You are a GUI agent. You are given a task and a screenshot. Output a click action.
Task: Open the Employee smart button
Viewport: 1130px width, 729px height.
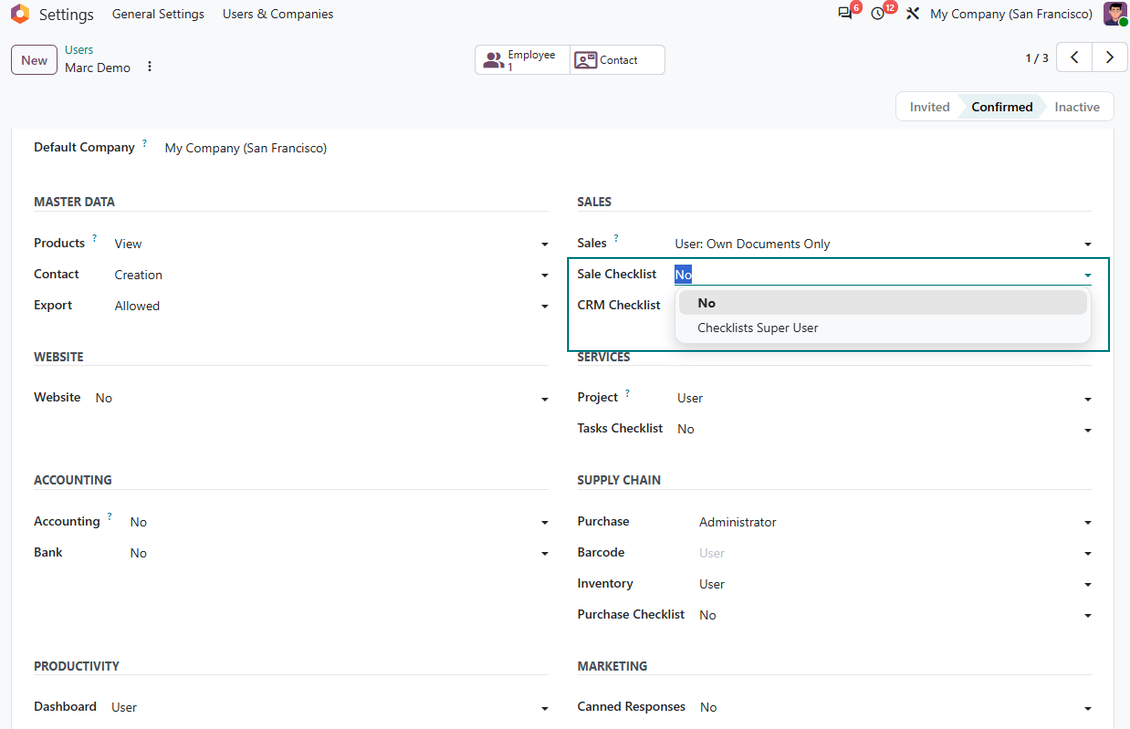522,60
